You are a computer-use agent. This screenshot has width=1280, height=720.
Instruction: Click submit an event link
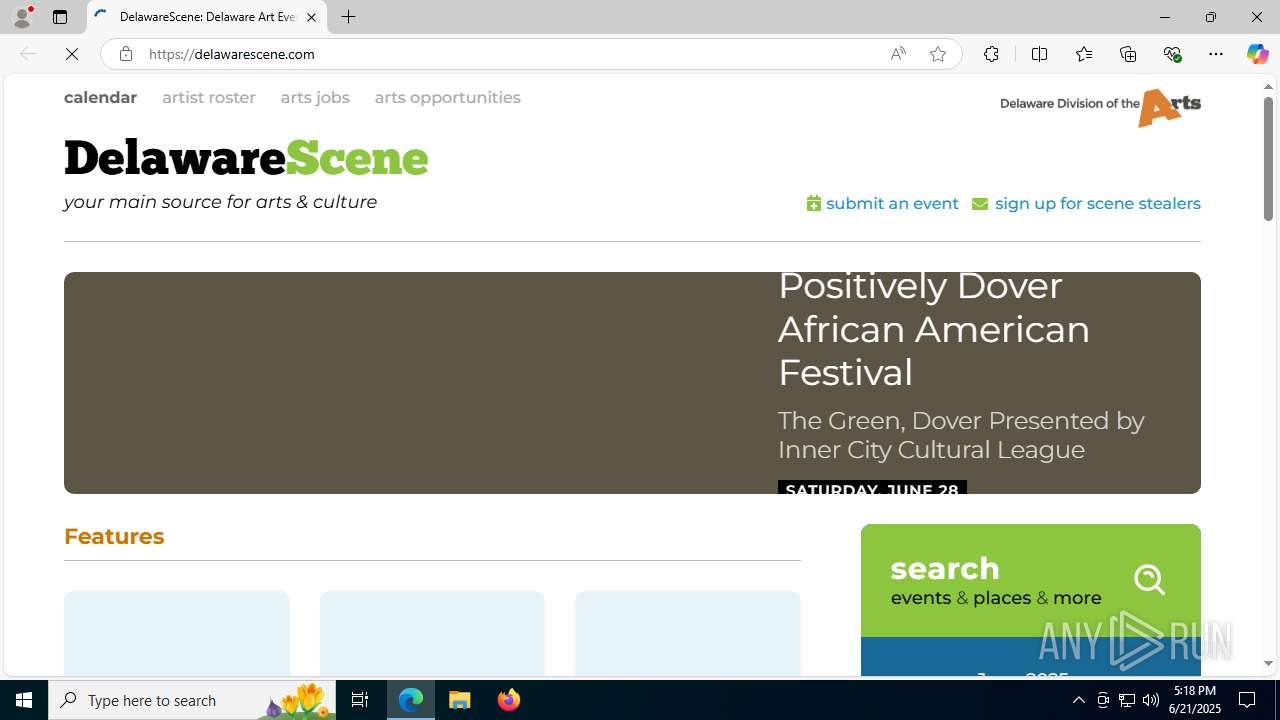(883, 203)
